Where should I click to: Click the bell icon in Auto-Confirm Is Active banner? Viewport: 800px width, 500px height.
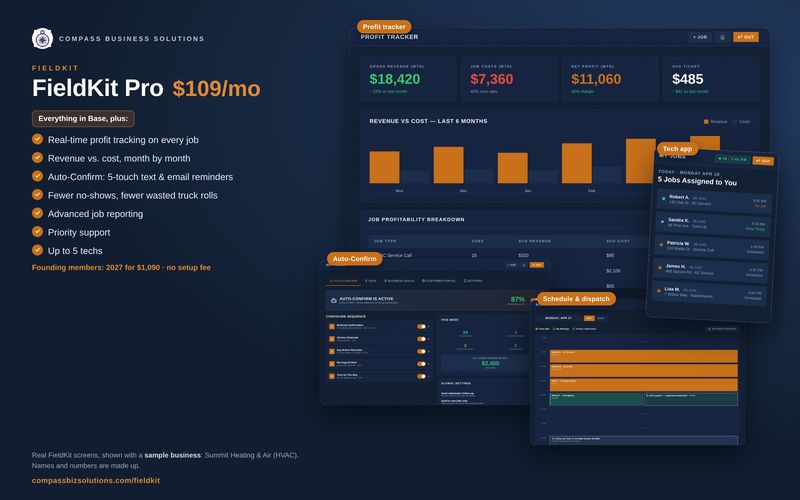coord(334,301)
